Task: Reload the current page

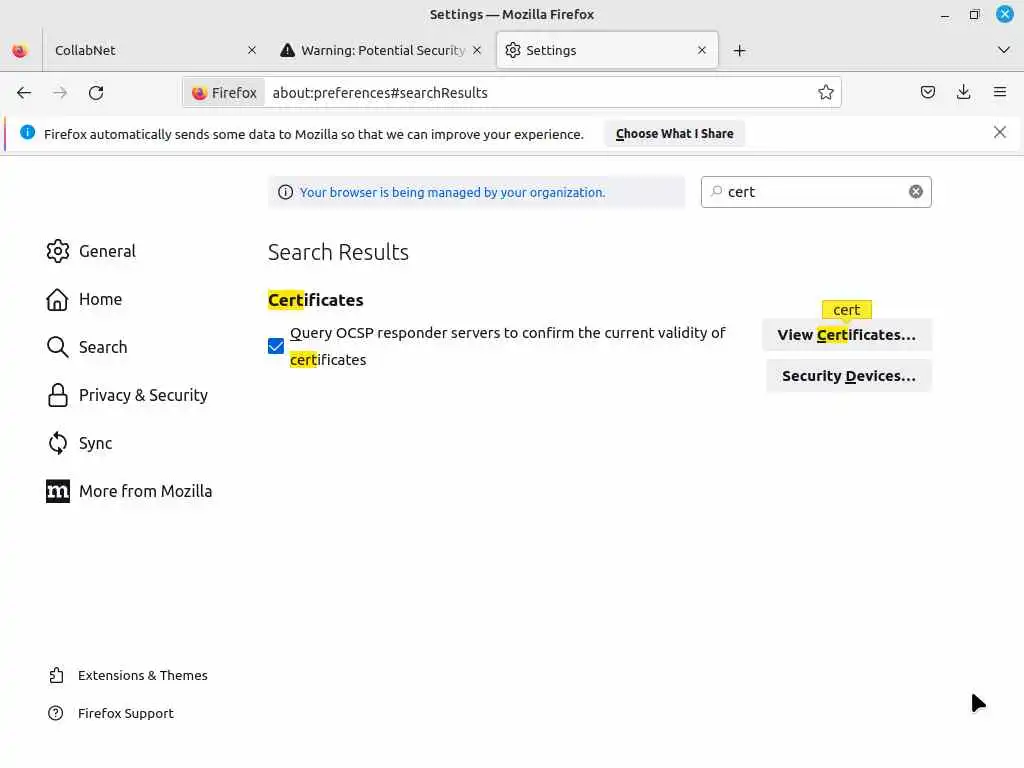Action: coord(96,92)
